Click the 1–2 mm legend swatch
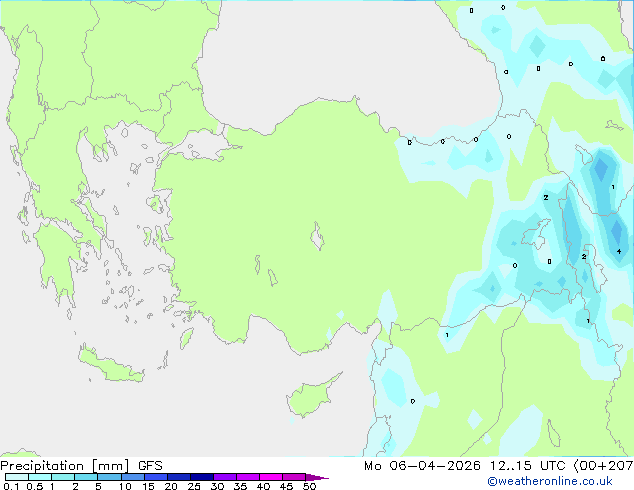Image resolution: width=634 pixels, height=490 pixels. point(63,477)
